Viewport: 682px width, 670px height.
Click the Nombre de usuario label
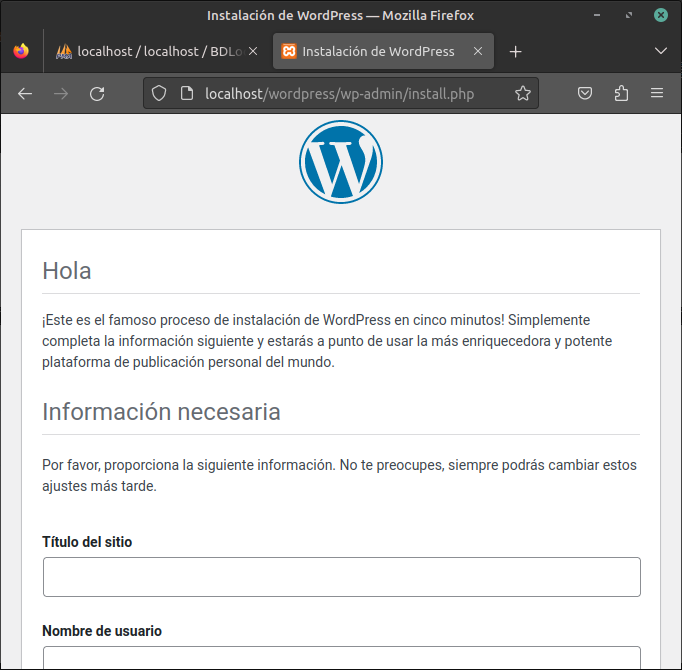(102, 631)
